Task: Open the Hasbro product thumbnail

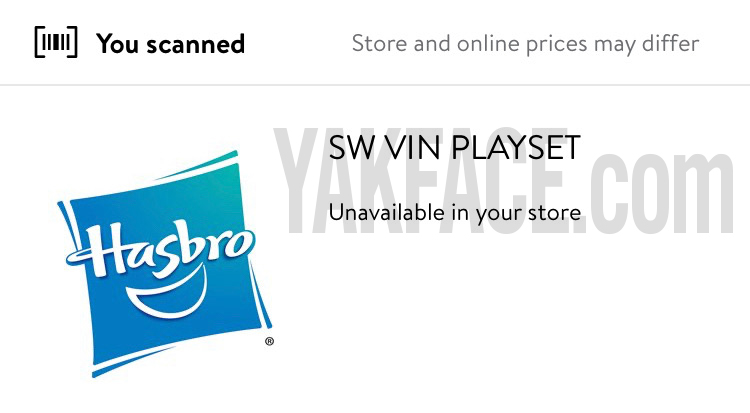Action: pyautogui.click(x=165, y=264)
